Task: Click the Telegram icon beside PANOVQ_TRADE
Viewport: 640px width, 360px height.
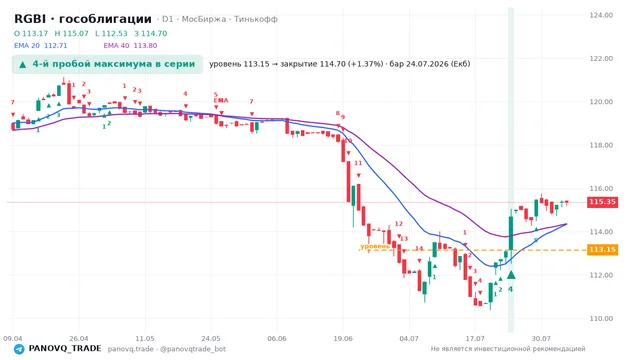Action: pos(19,349)
